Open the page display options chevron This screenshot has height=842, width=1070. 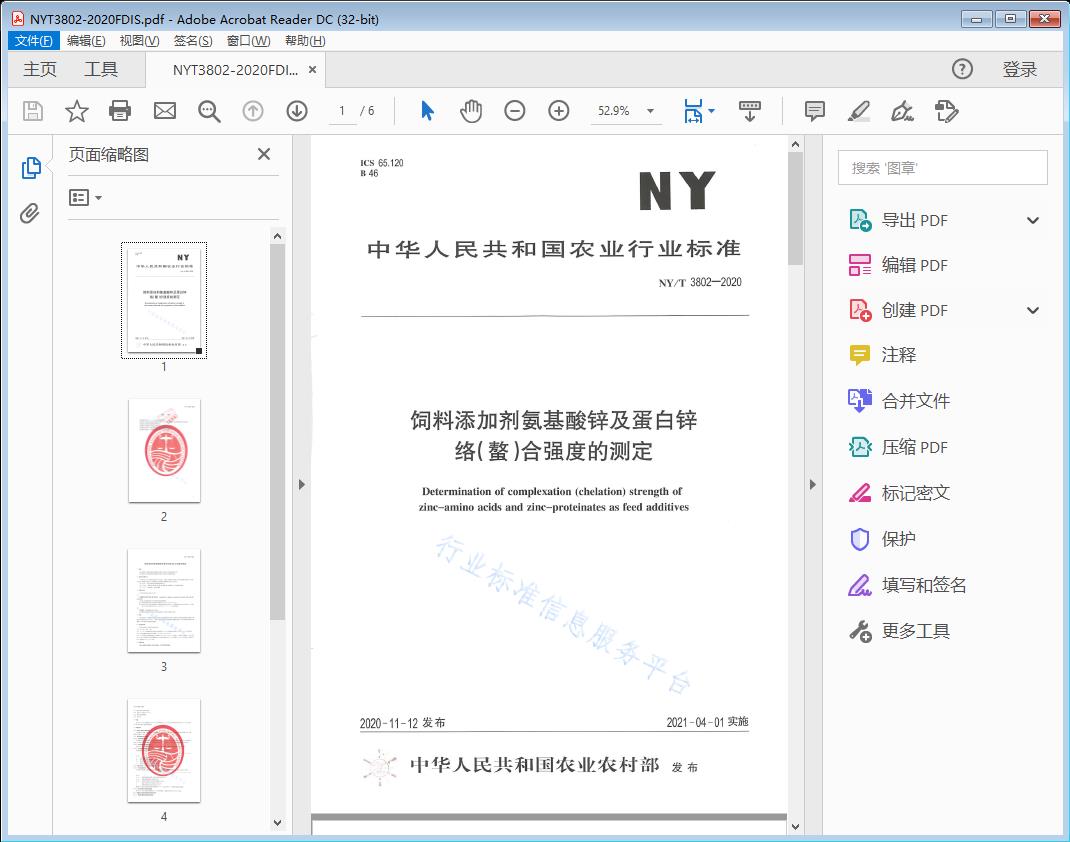tap(712, 111)
